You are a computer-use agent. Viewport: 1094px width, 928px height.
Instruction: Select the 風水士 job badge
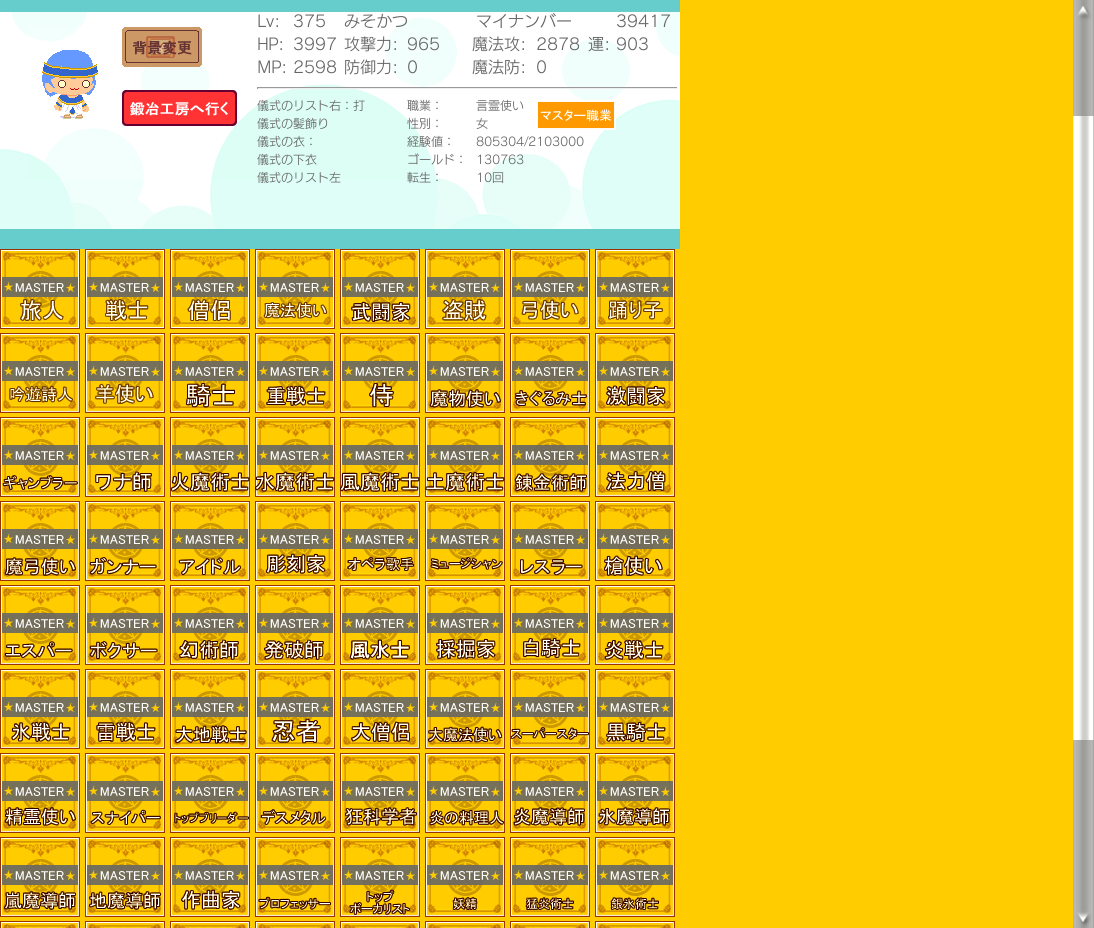[380, 625]
